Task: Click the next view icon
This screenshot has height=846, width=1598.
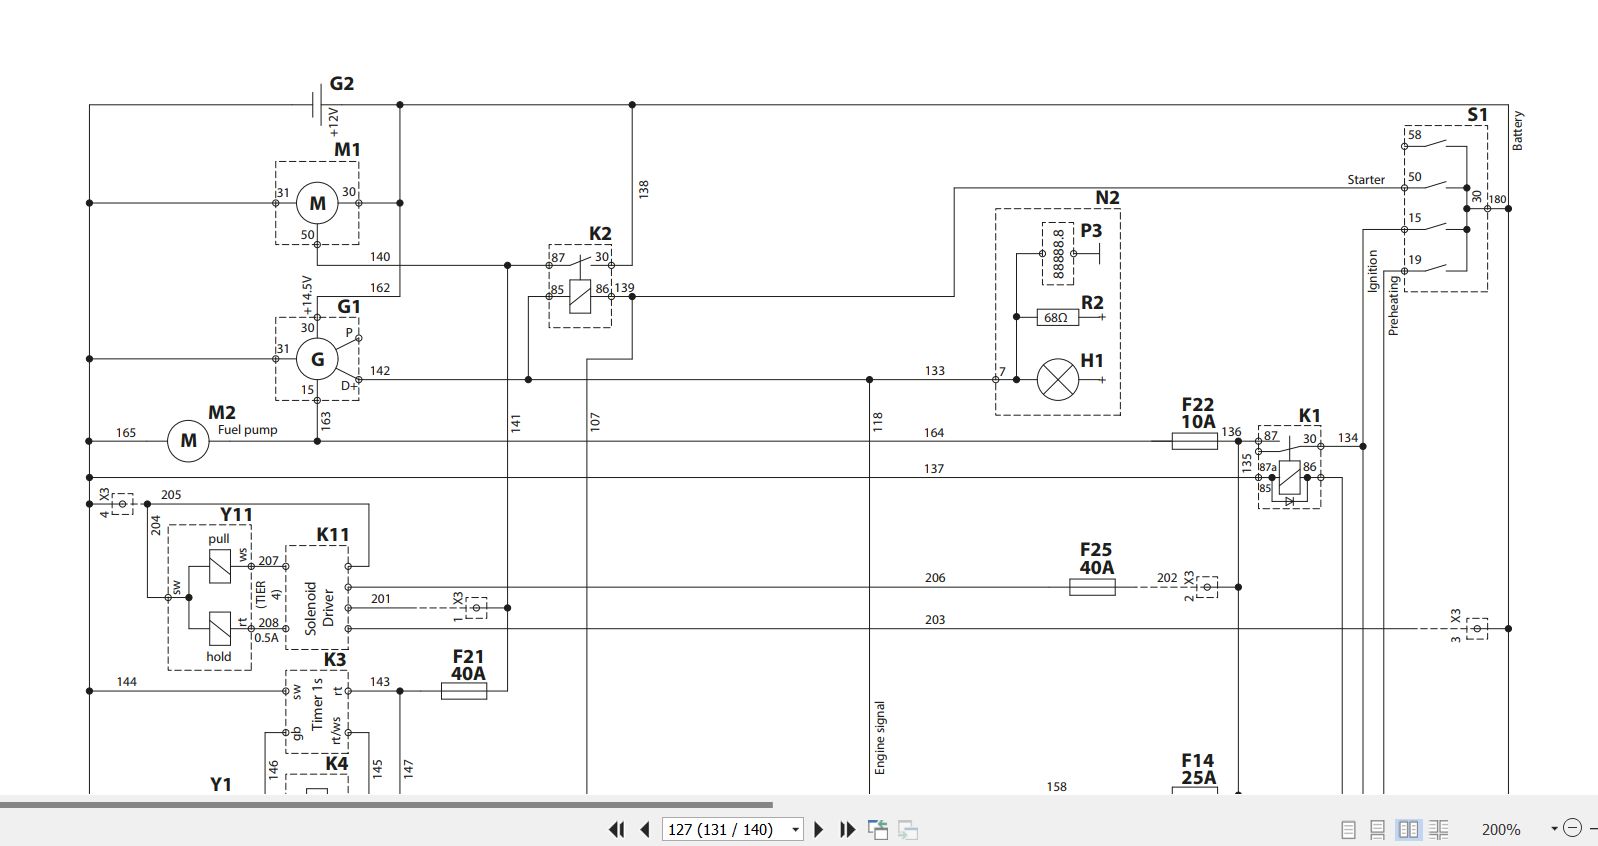Action: point(908,829)
